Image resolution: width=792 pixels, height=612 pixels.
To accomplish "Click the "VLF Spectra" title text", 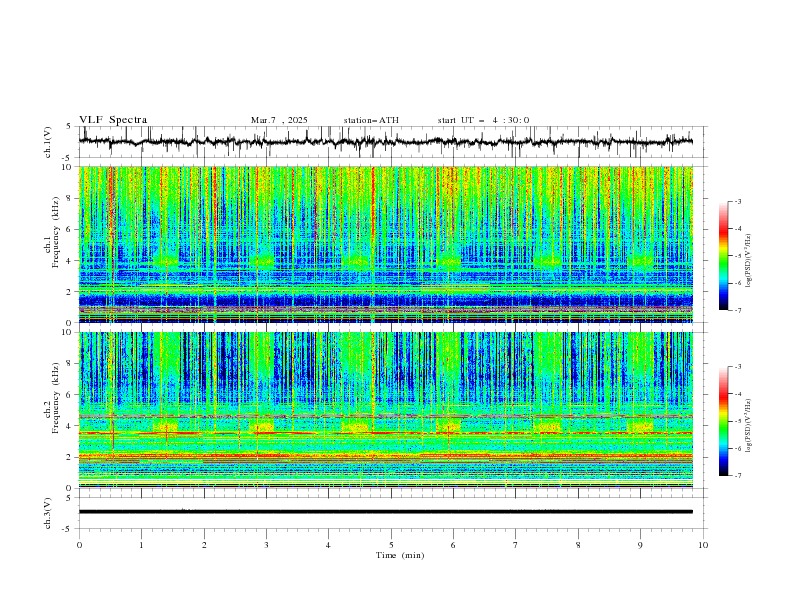I will [x=113, y=120].
